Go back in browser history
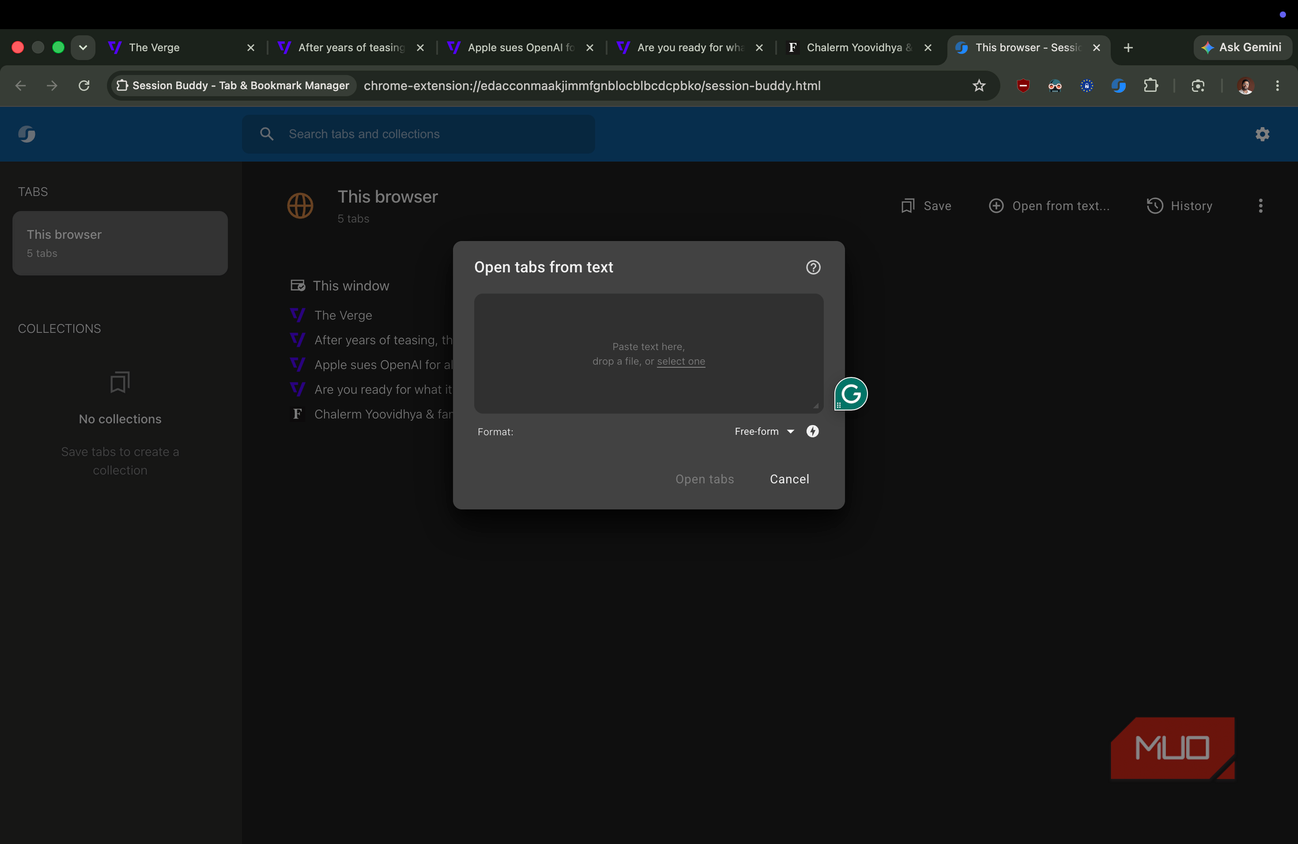1298x844 pixels. [x=21, y=86]
